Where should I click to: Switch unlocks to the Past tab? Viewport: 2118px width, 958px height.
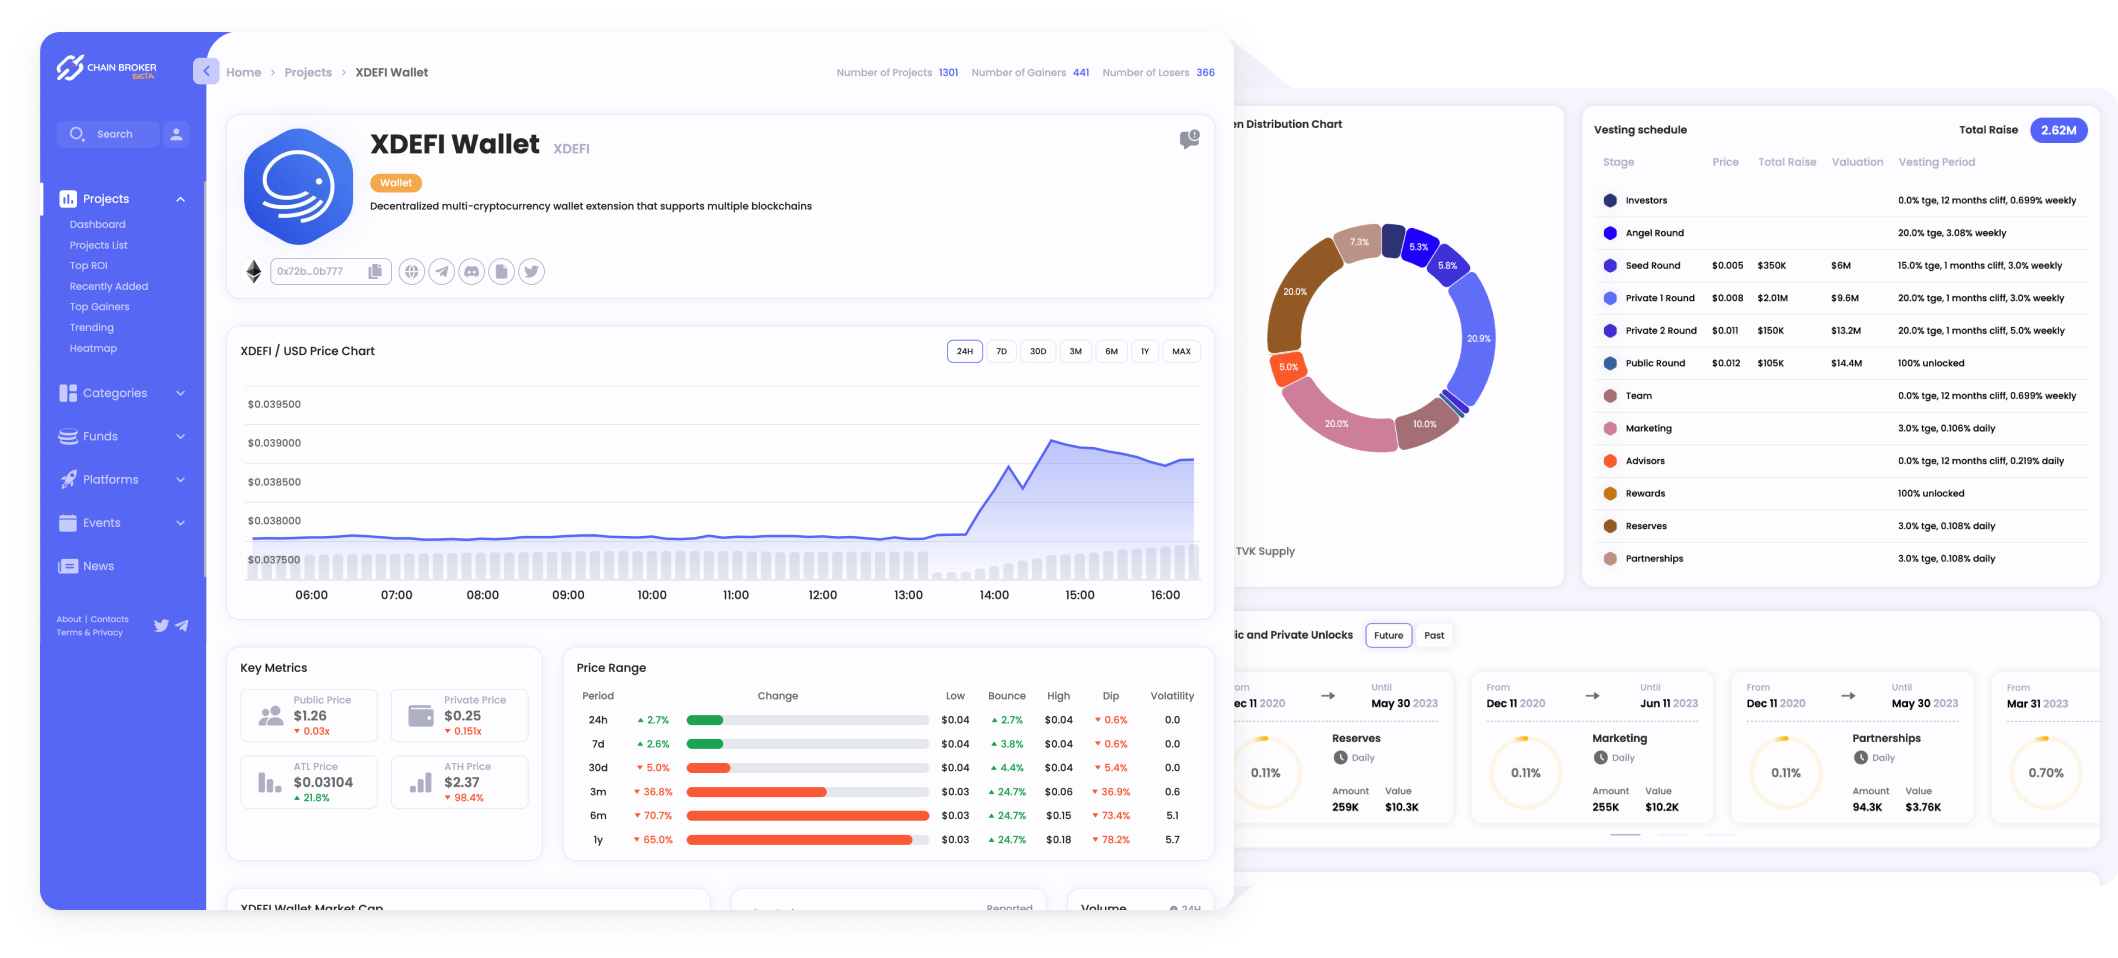click(1433, 635)
